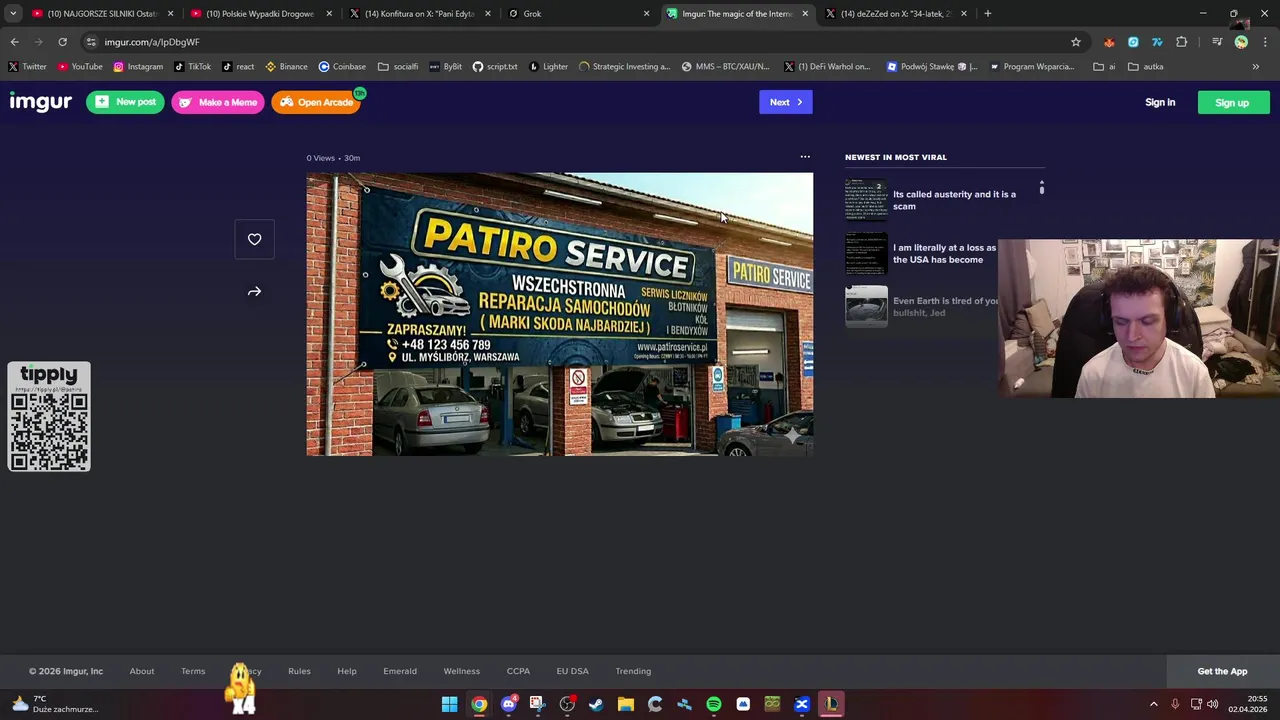Viewport: 1280px width, 720px height.
Task: Open the Emerald footer link
Action: (400, 671)
